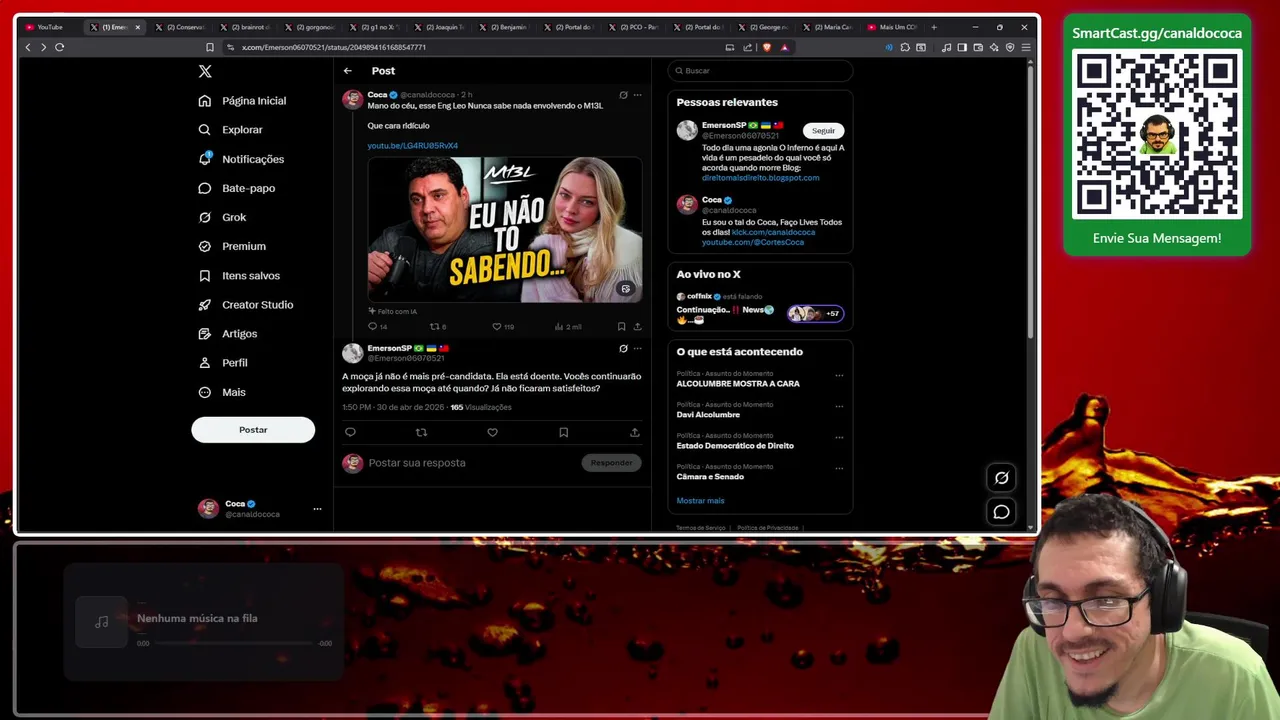1280x720 pixels.
Task: Open the EU NÃO TÔ SABENDO video thumbnail
Action: [x=505, y=230]
